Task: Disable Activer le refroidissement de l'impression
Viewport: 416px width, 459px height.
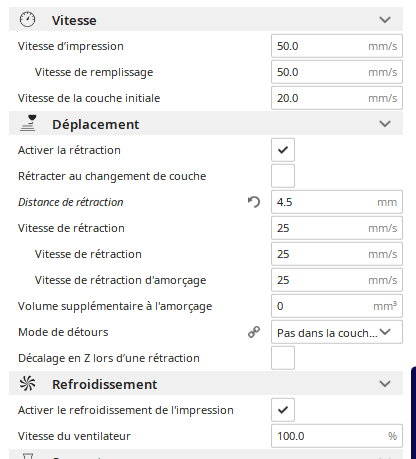Action: click(x=283, y=410)
